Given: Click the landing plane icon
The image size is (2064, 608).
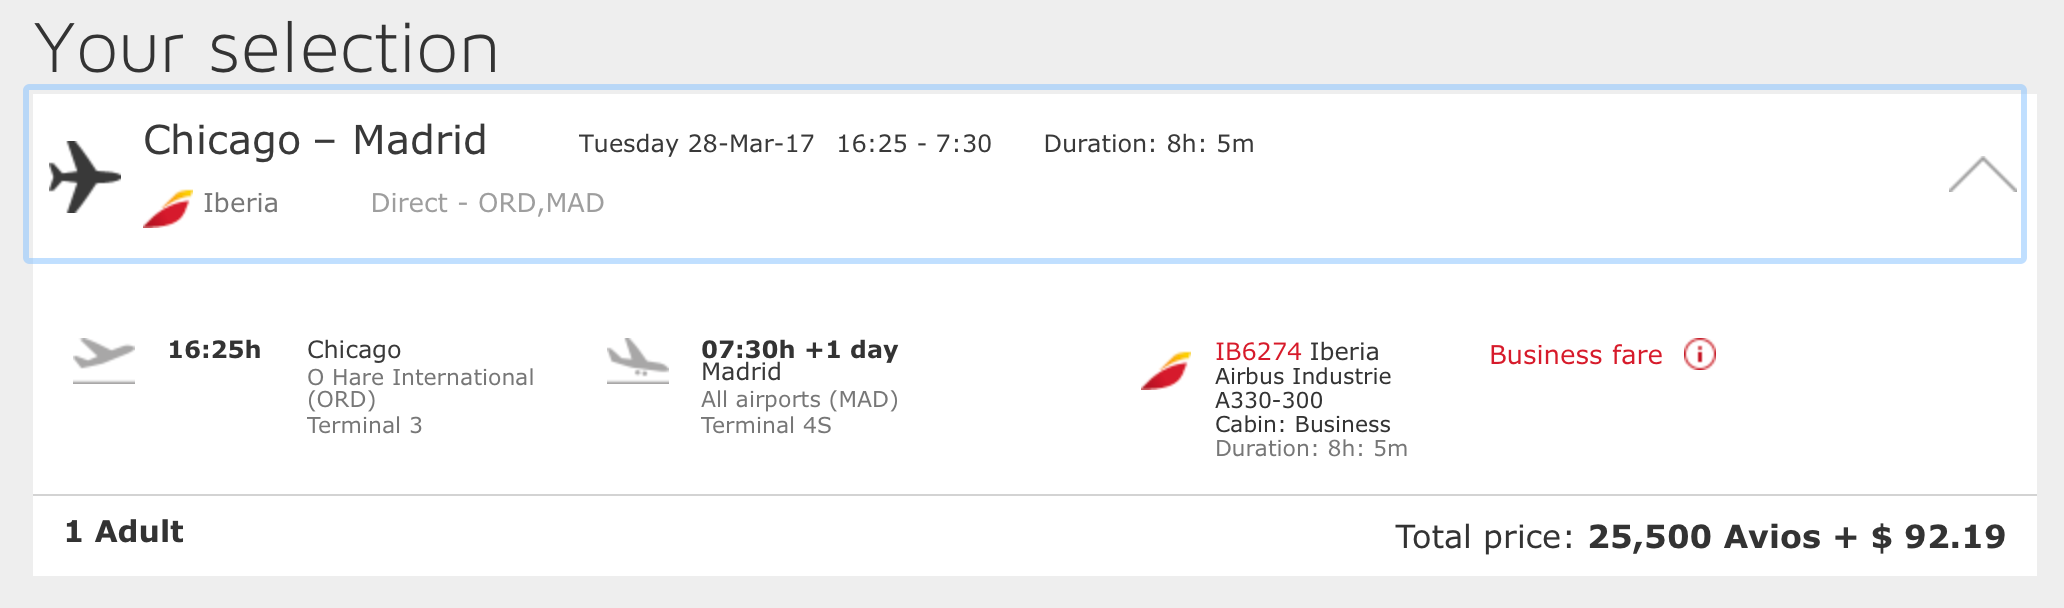Looking at the screenshot, I should click(x=638, y=360).
